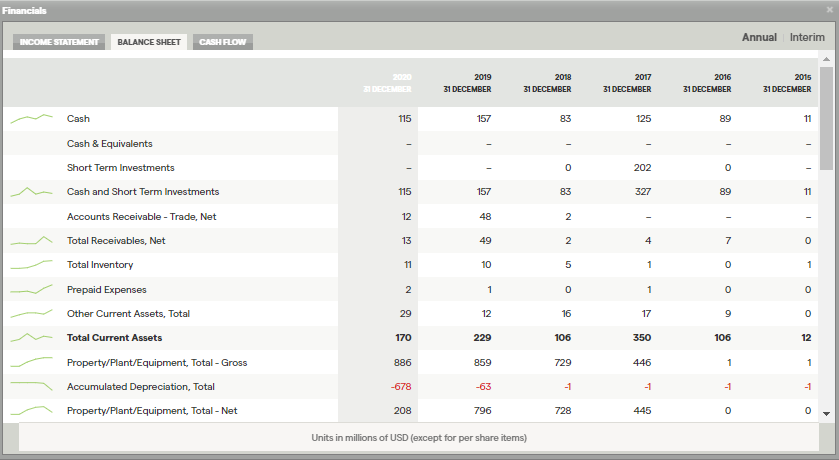Select the Balance Sheet tab
The height and width of the screenshot is (460, 839).
coord(149,42)
